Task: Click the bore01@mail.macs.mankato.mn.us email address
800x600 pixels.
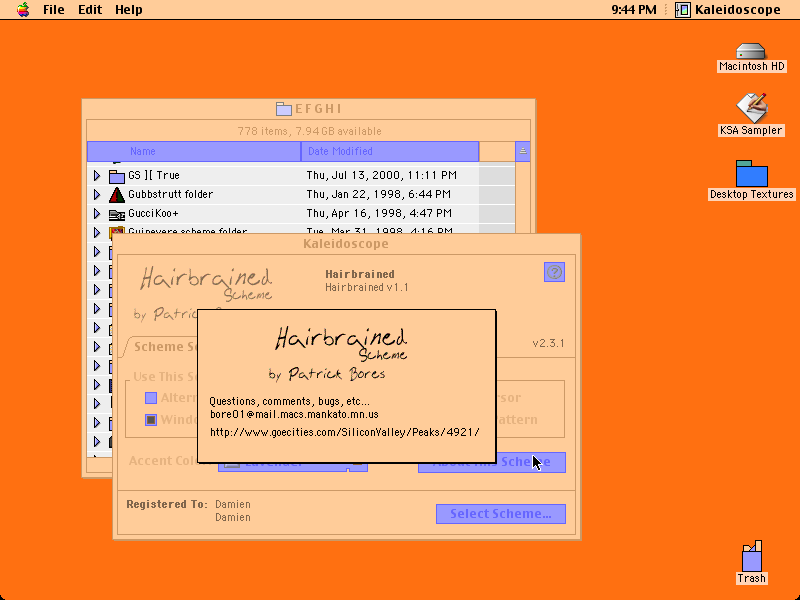Action: coord(294,414)
